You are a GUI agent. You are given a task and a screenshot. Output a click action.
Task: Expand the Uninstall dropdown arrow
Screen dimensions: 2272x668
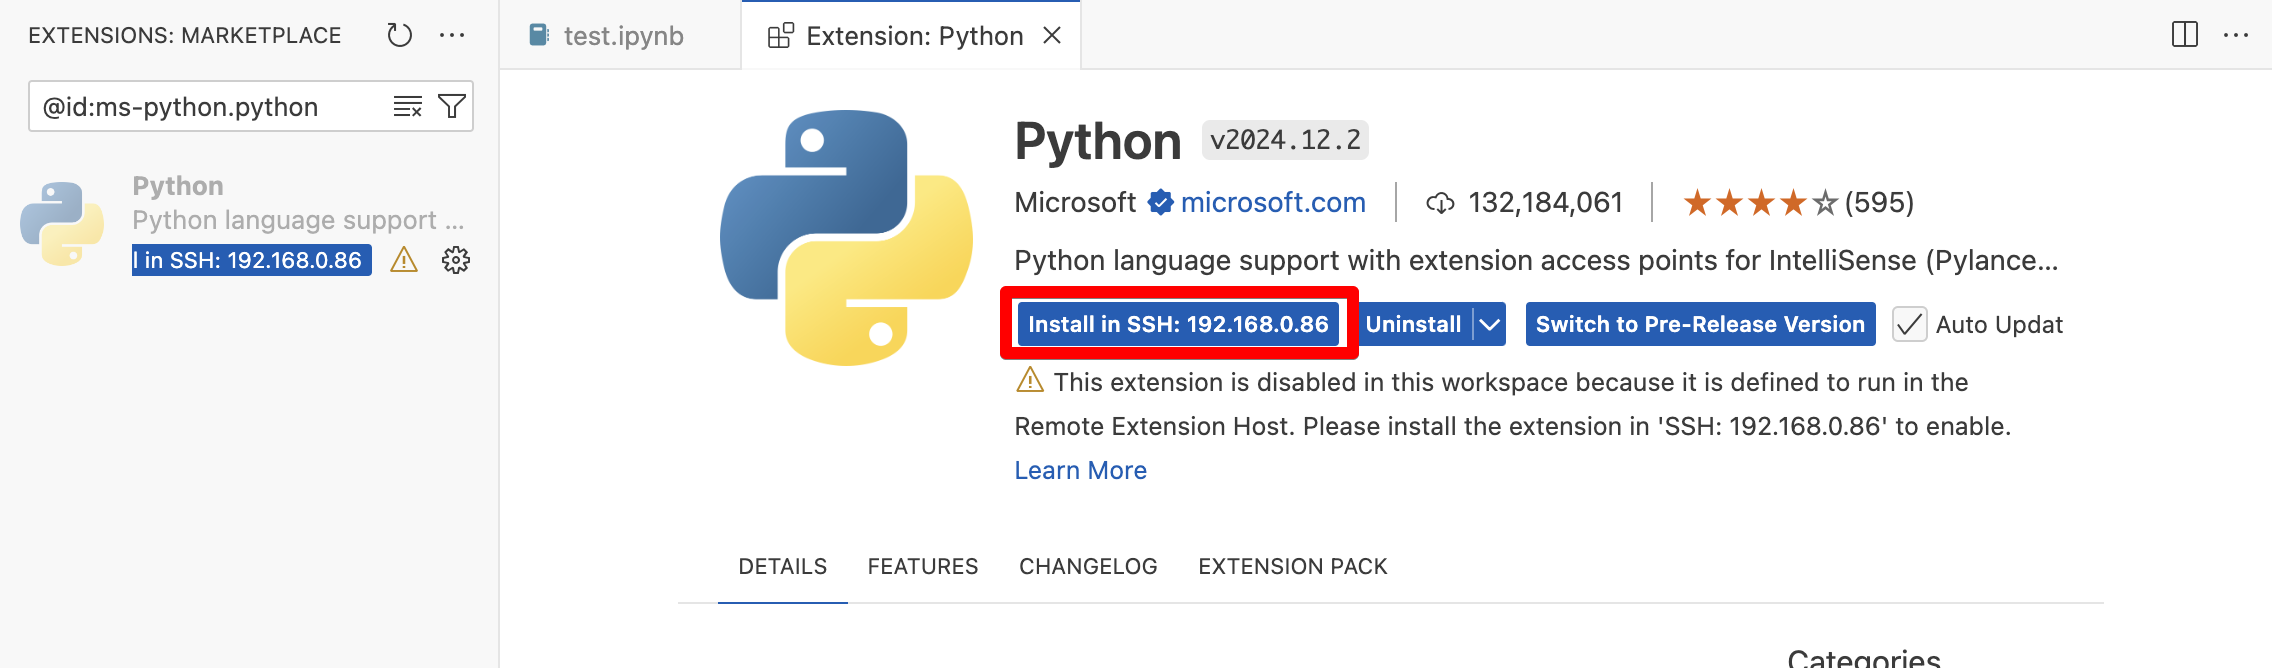click(x=1490, y=324)
